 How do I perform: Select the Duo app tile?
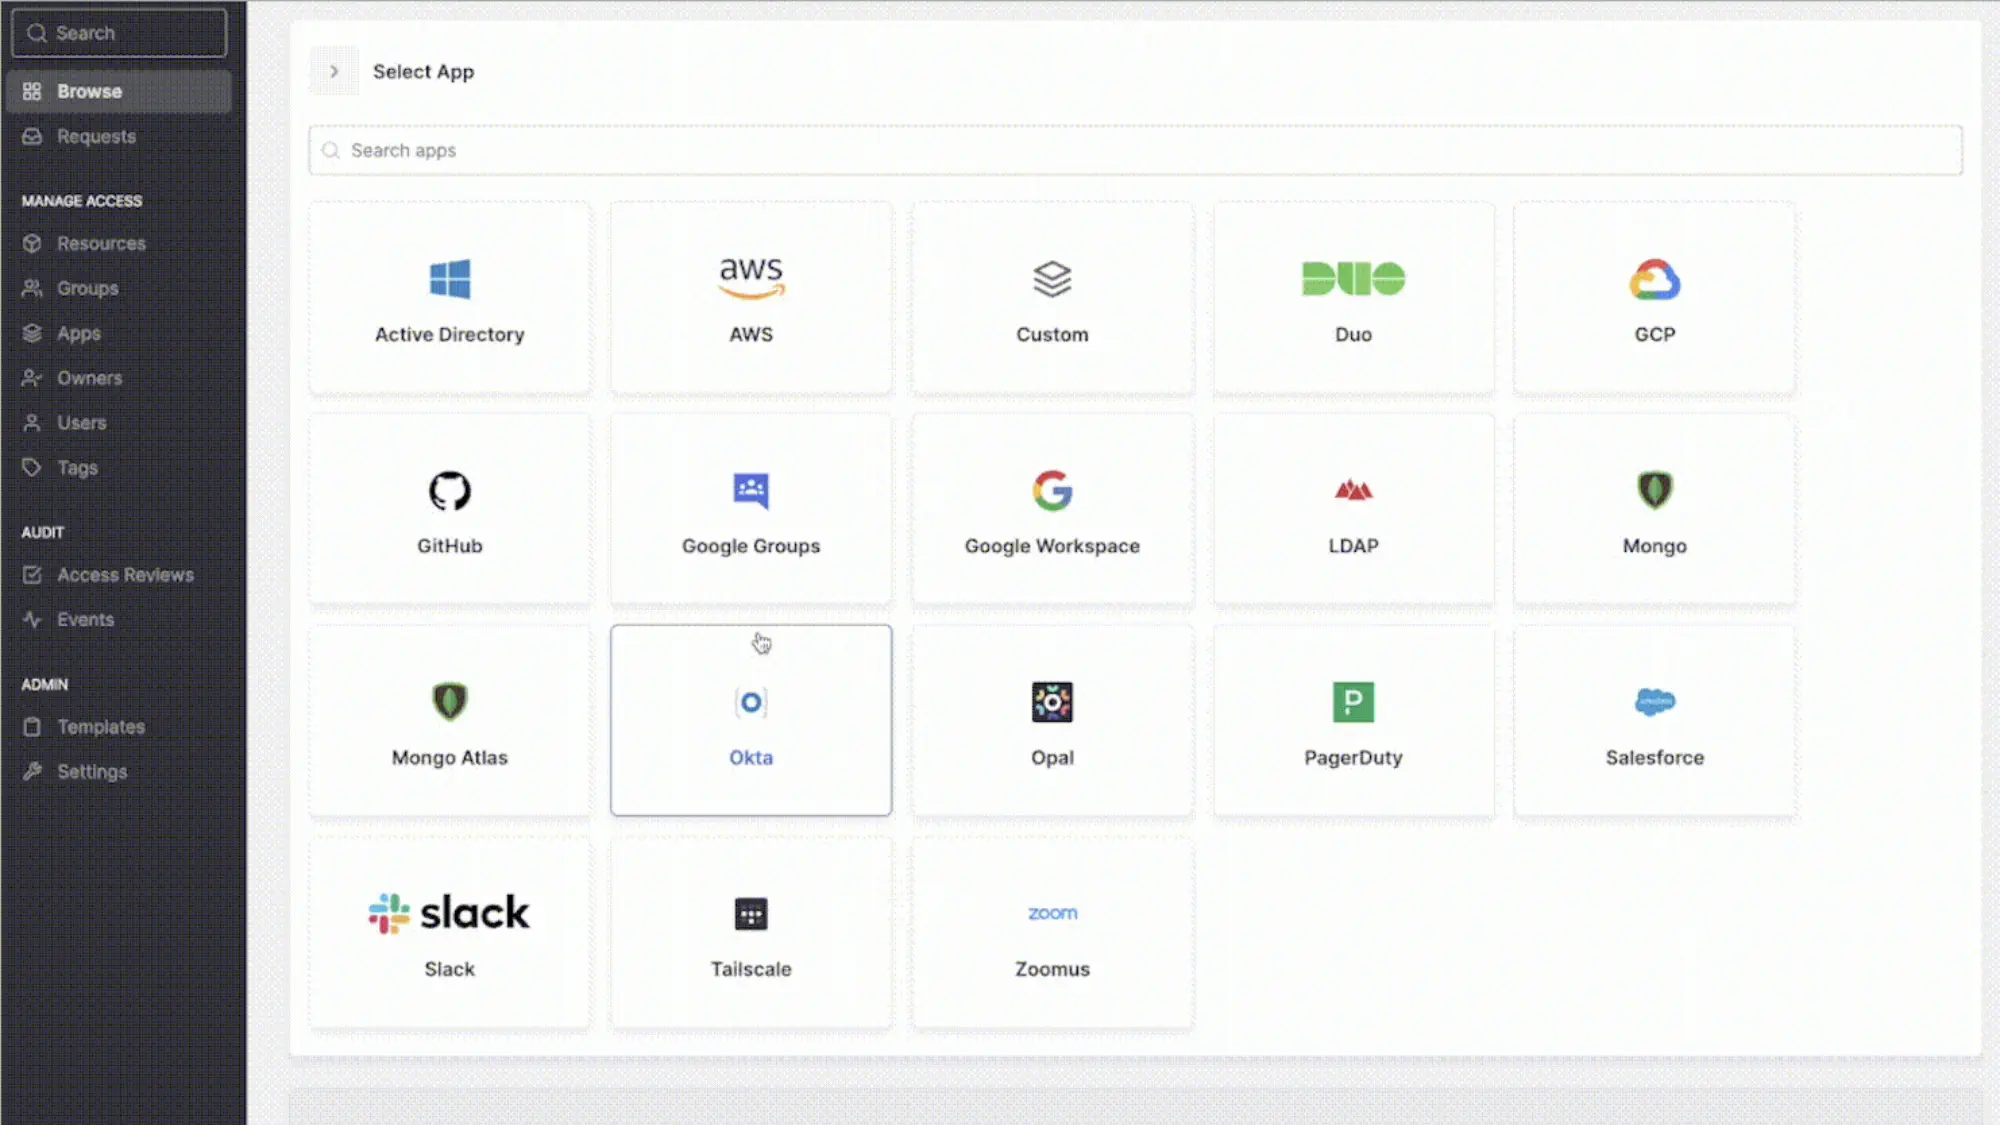[x=1353, y=297]
